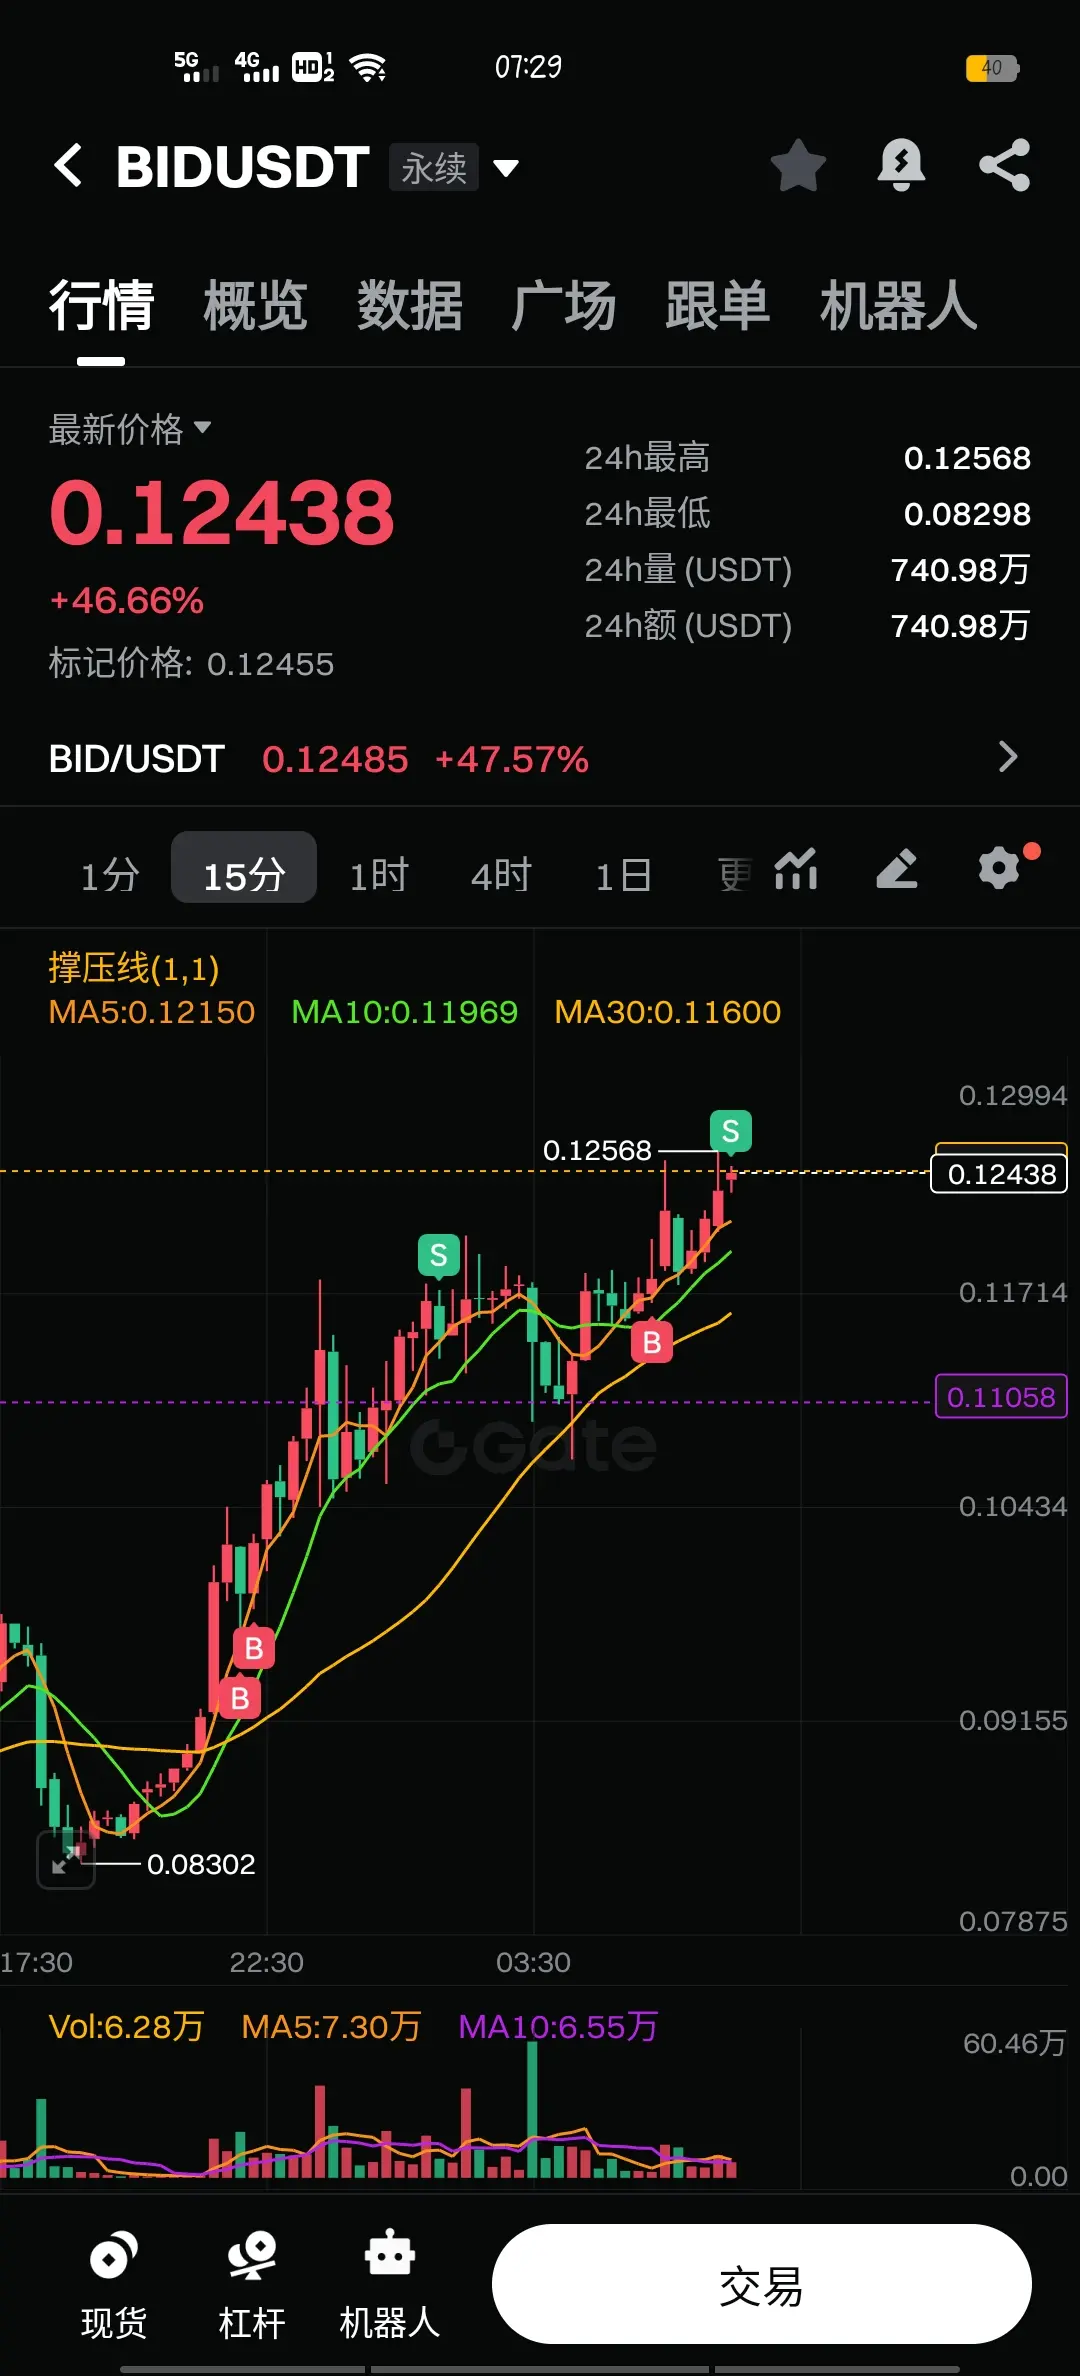Go back using the left arrow
1080x2376 pixels.
(x=68, y=165)
